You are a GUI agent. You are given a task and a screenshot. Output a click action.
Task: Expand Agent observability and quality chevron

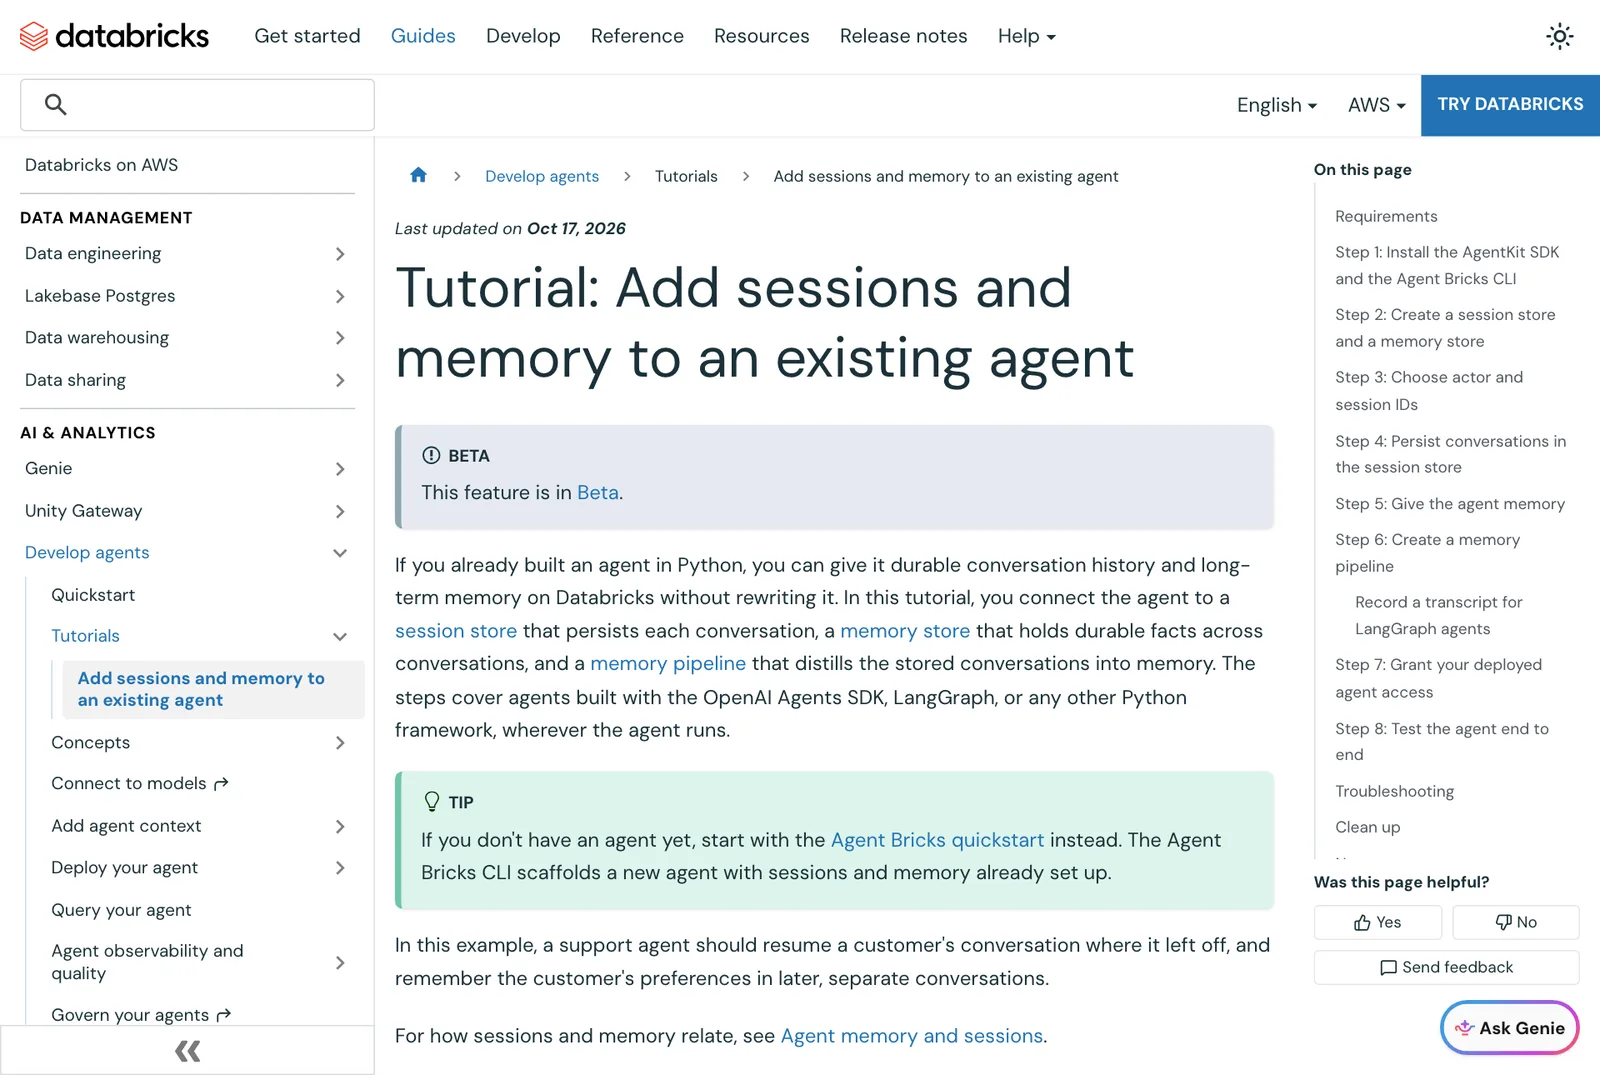(x=340, y=962)
